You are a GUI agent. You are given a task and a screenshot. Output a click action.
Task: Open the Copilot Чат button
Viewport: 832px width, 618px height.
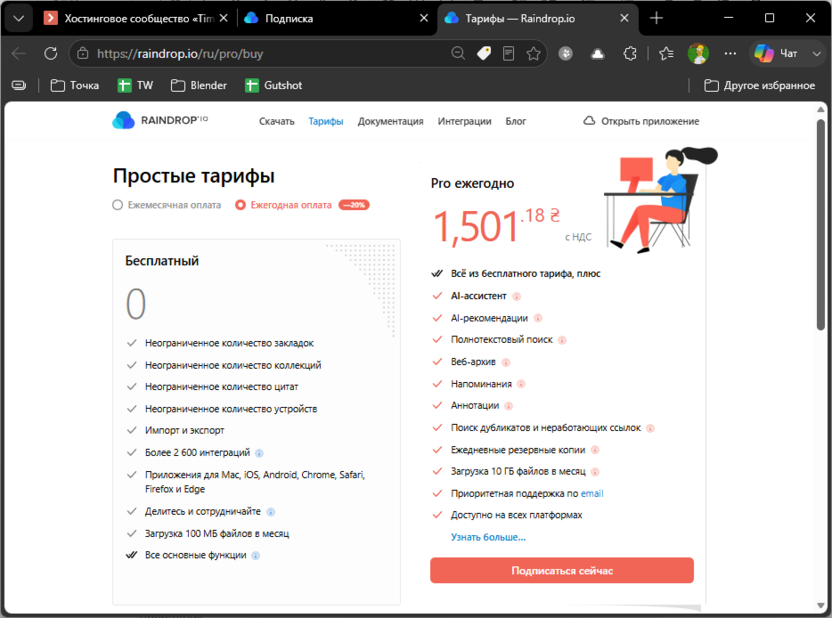coord(777,54)
